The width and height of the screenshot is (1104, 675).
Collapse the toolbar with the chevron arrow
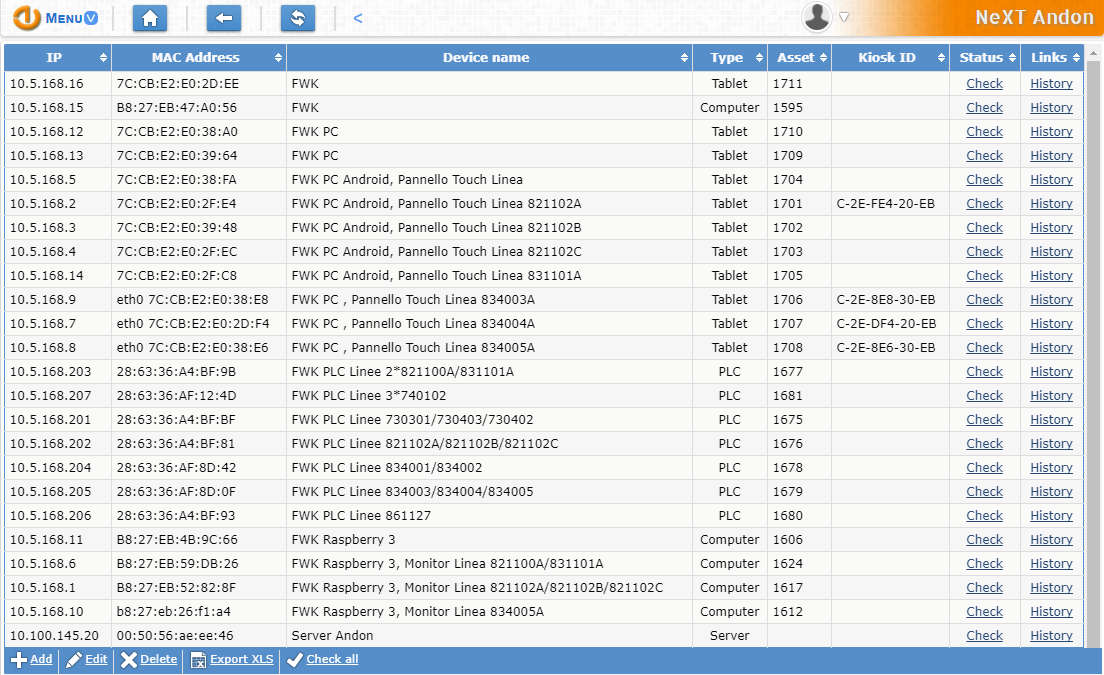pos(357,17)
